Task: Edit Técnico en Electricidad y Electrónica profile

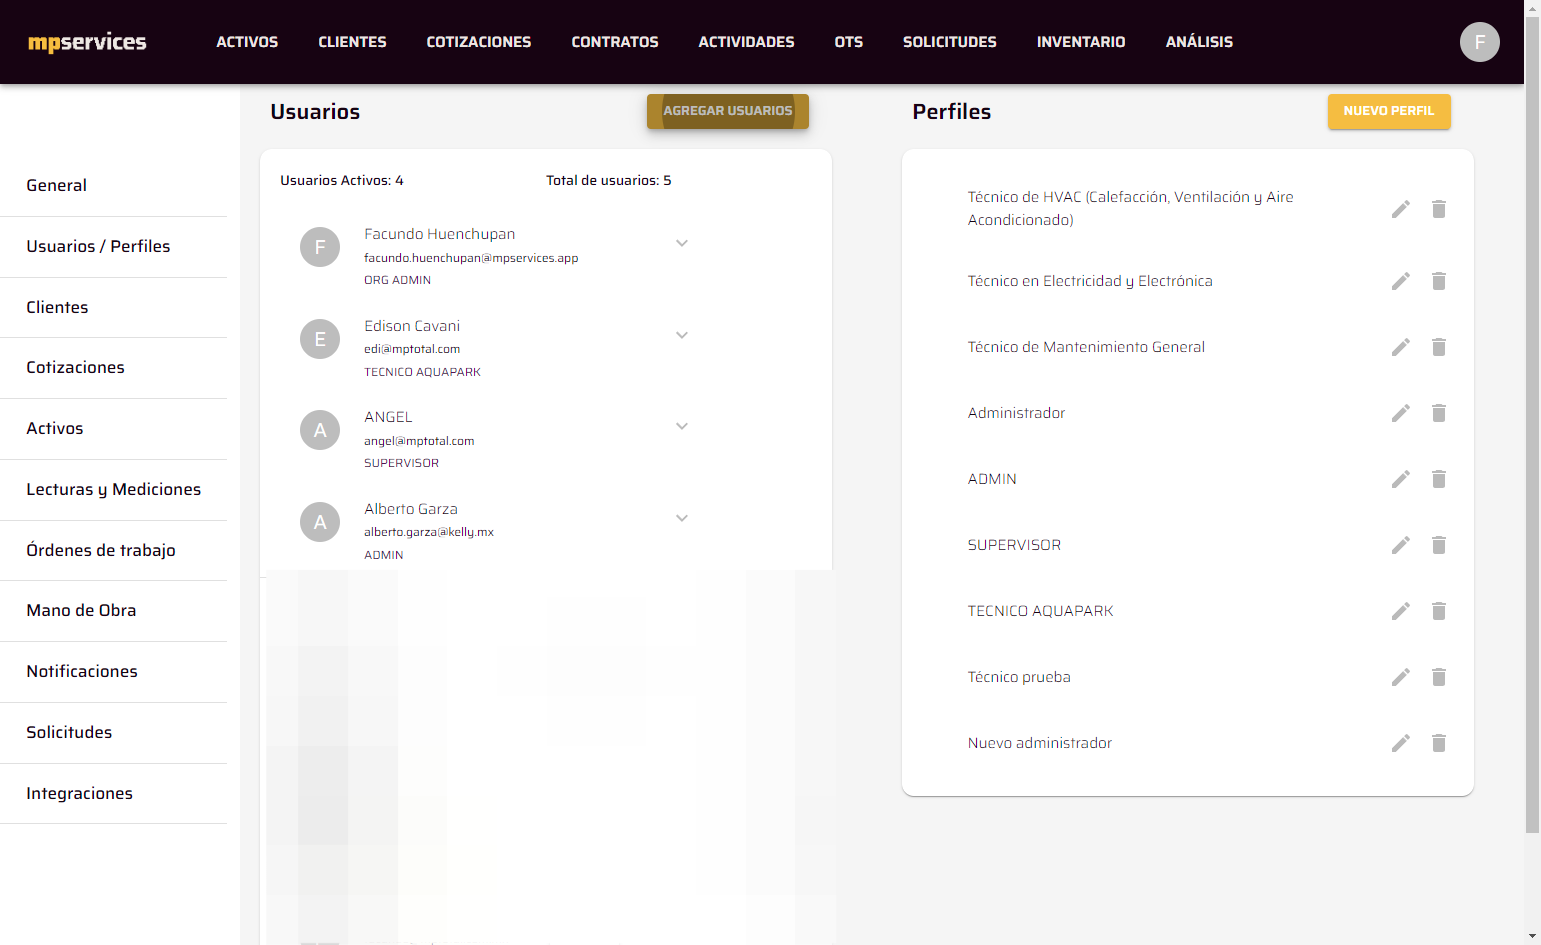Action: coord(1401,281)
